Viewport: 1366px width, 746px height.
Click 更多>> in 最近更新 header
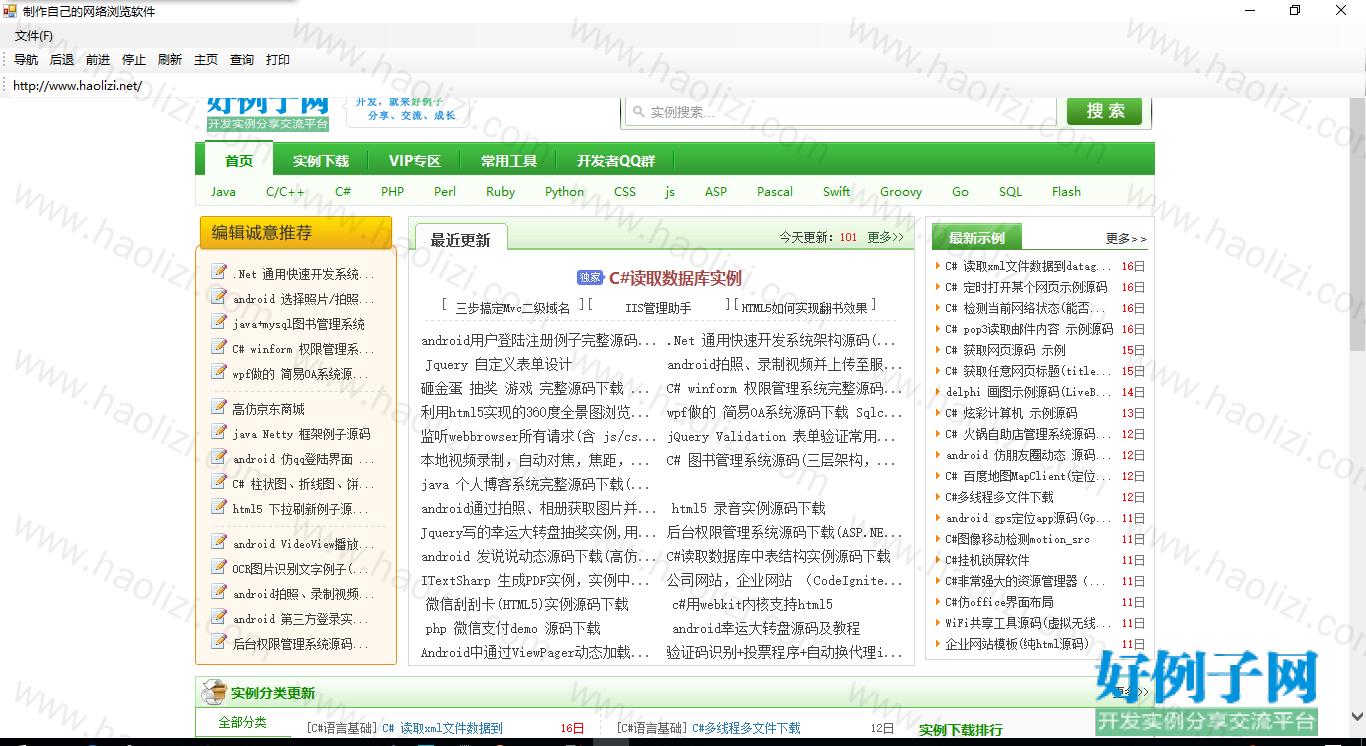coord(885,237)
